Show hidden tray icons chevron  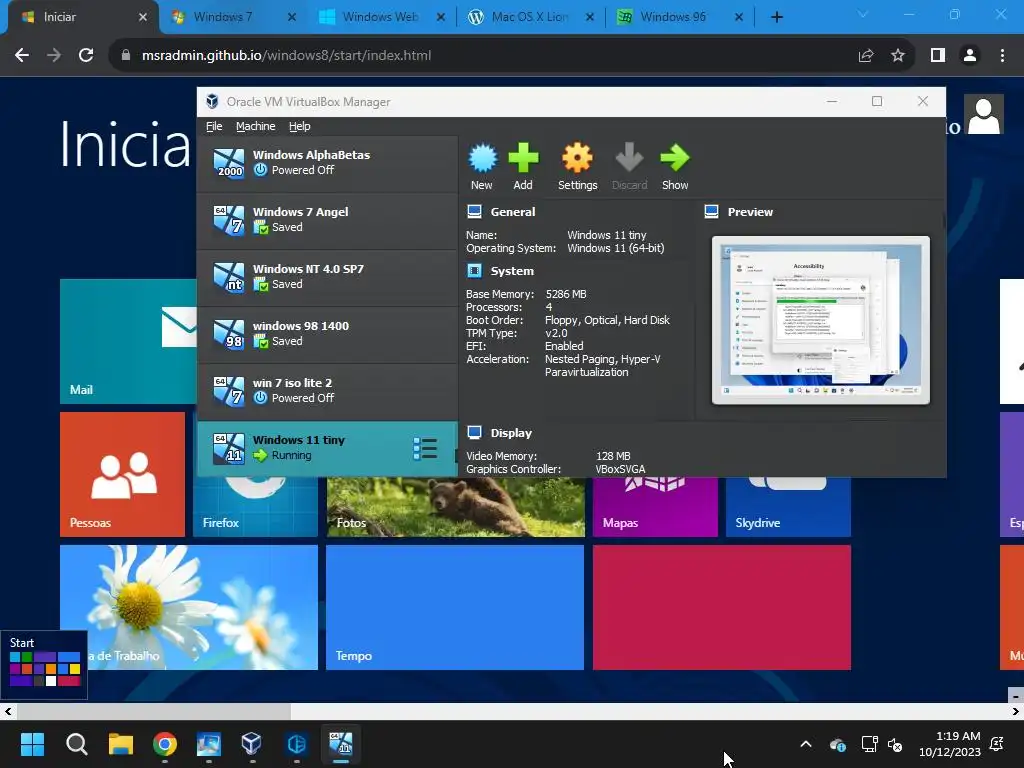point(806,744)
